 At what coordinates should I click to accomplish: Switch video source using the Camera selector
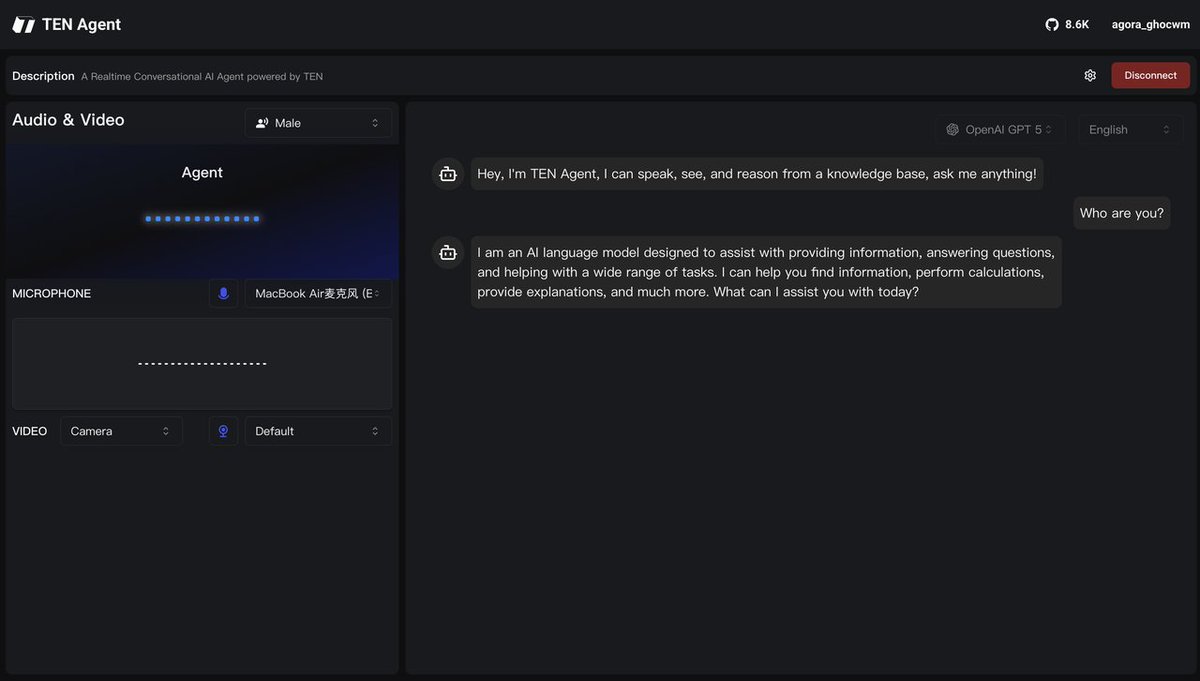point(120,430)
